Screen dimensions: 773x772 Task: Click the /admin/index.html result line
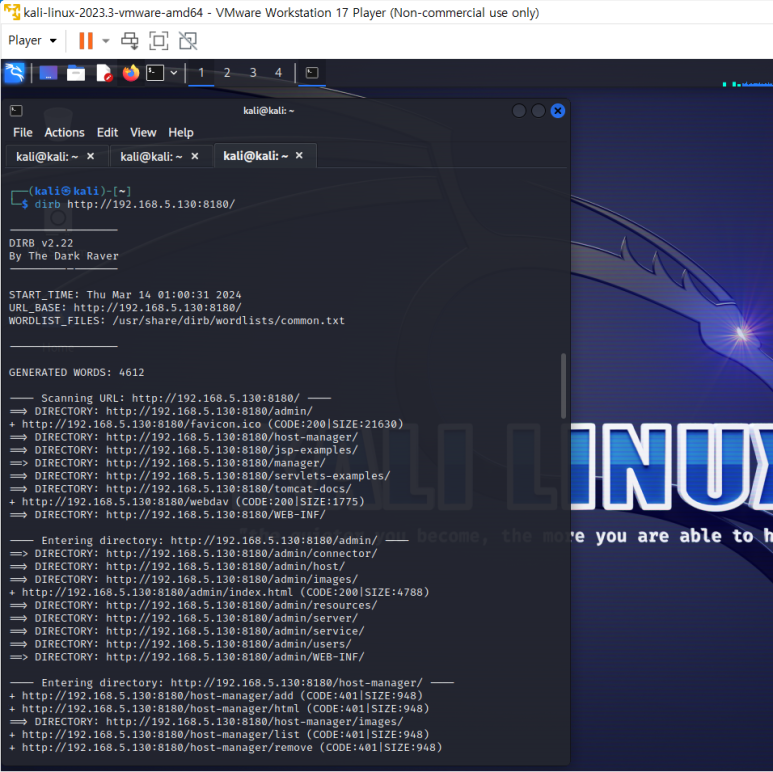(219, 592)
